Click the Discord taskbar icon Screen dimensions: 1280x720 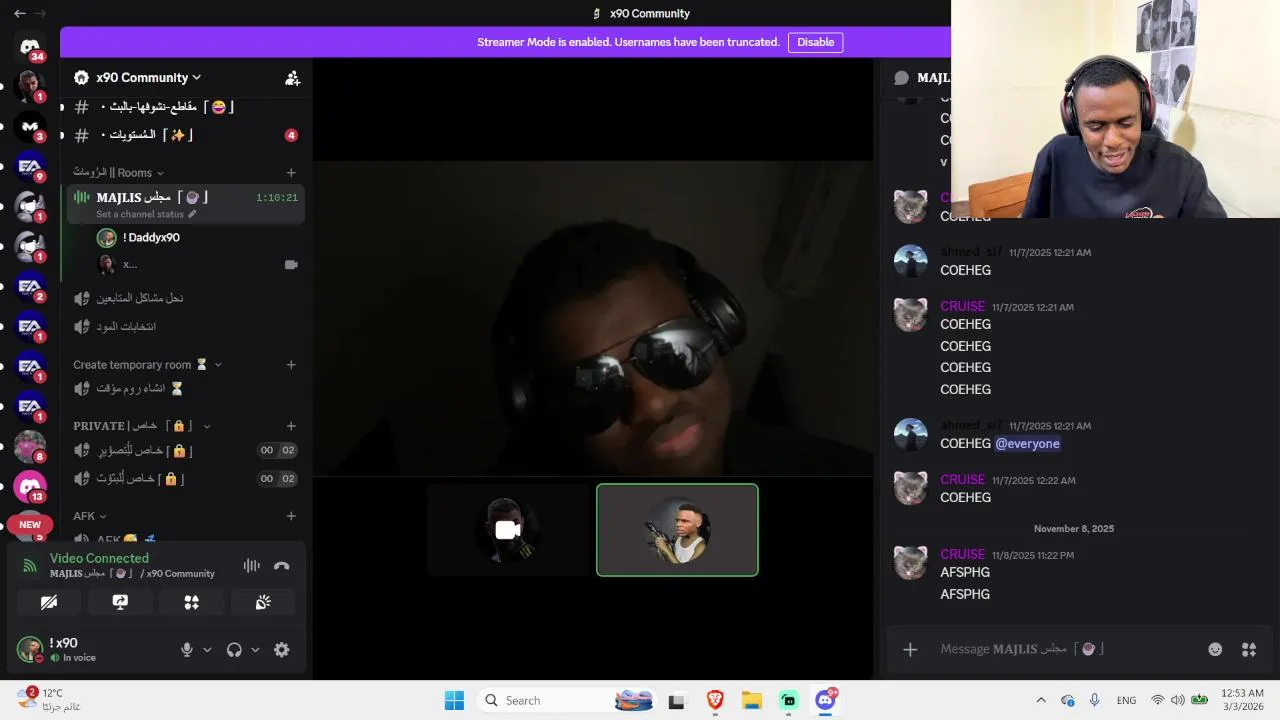(826, 700)
